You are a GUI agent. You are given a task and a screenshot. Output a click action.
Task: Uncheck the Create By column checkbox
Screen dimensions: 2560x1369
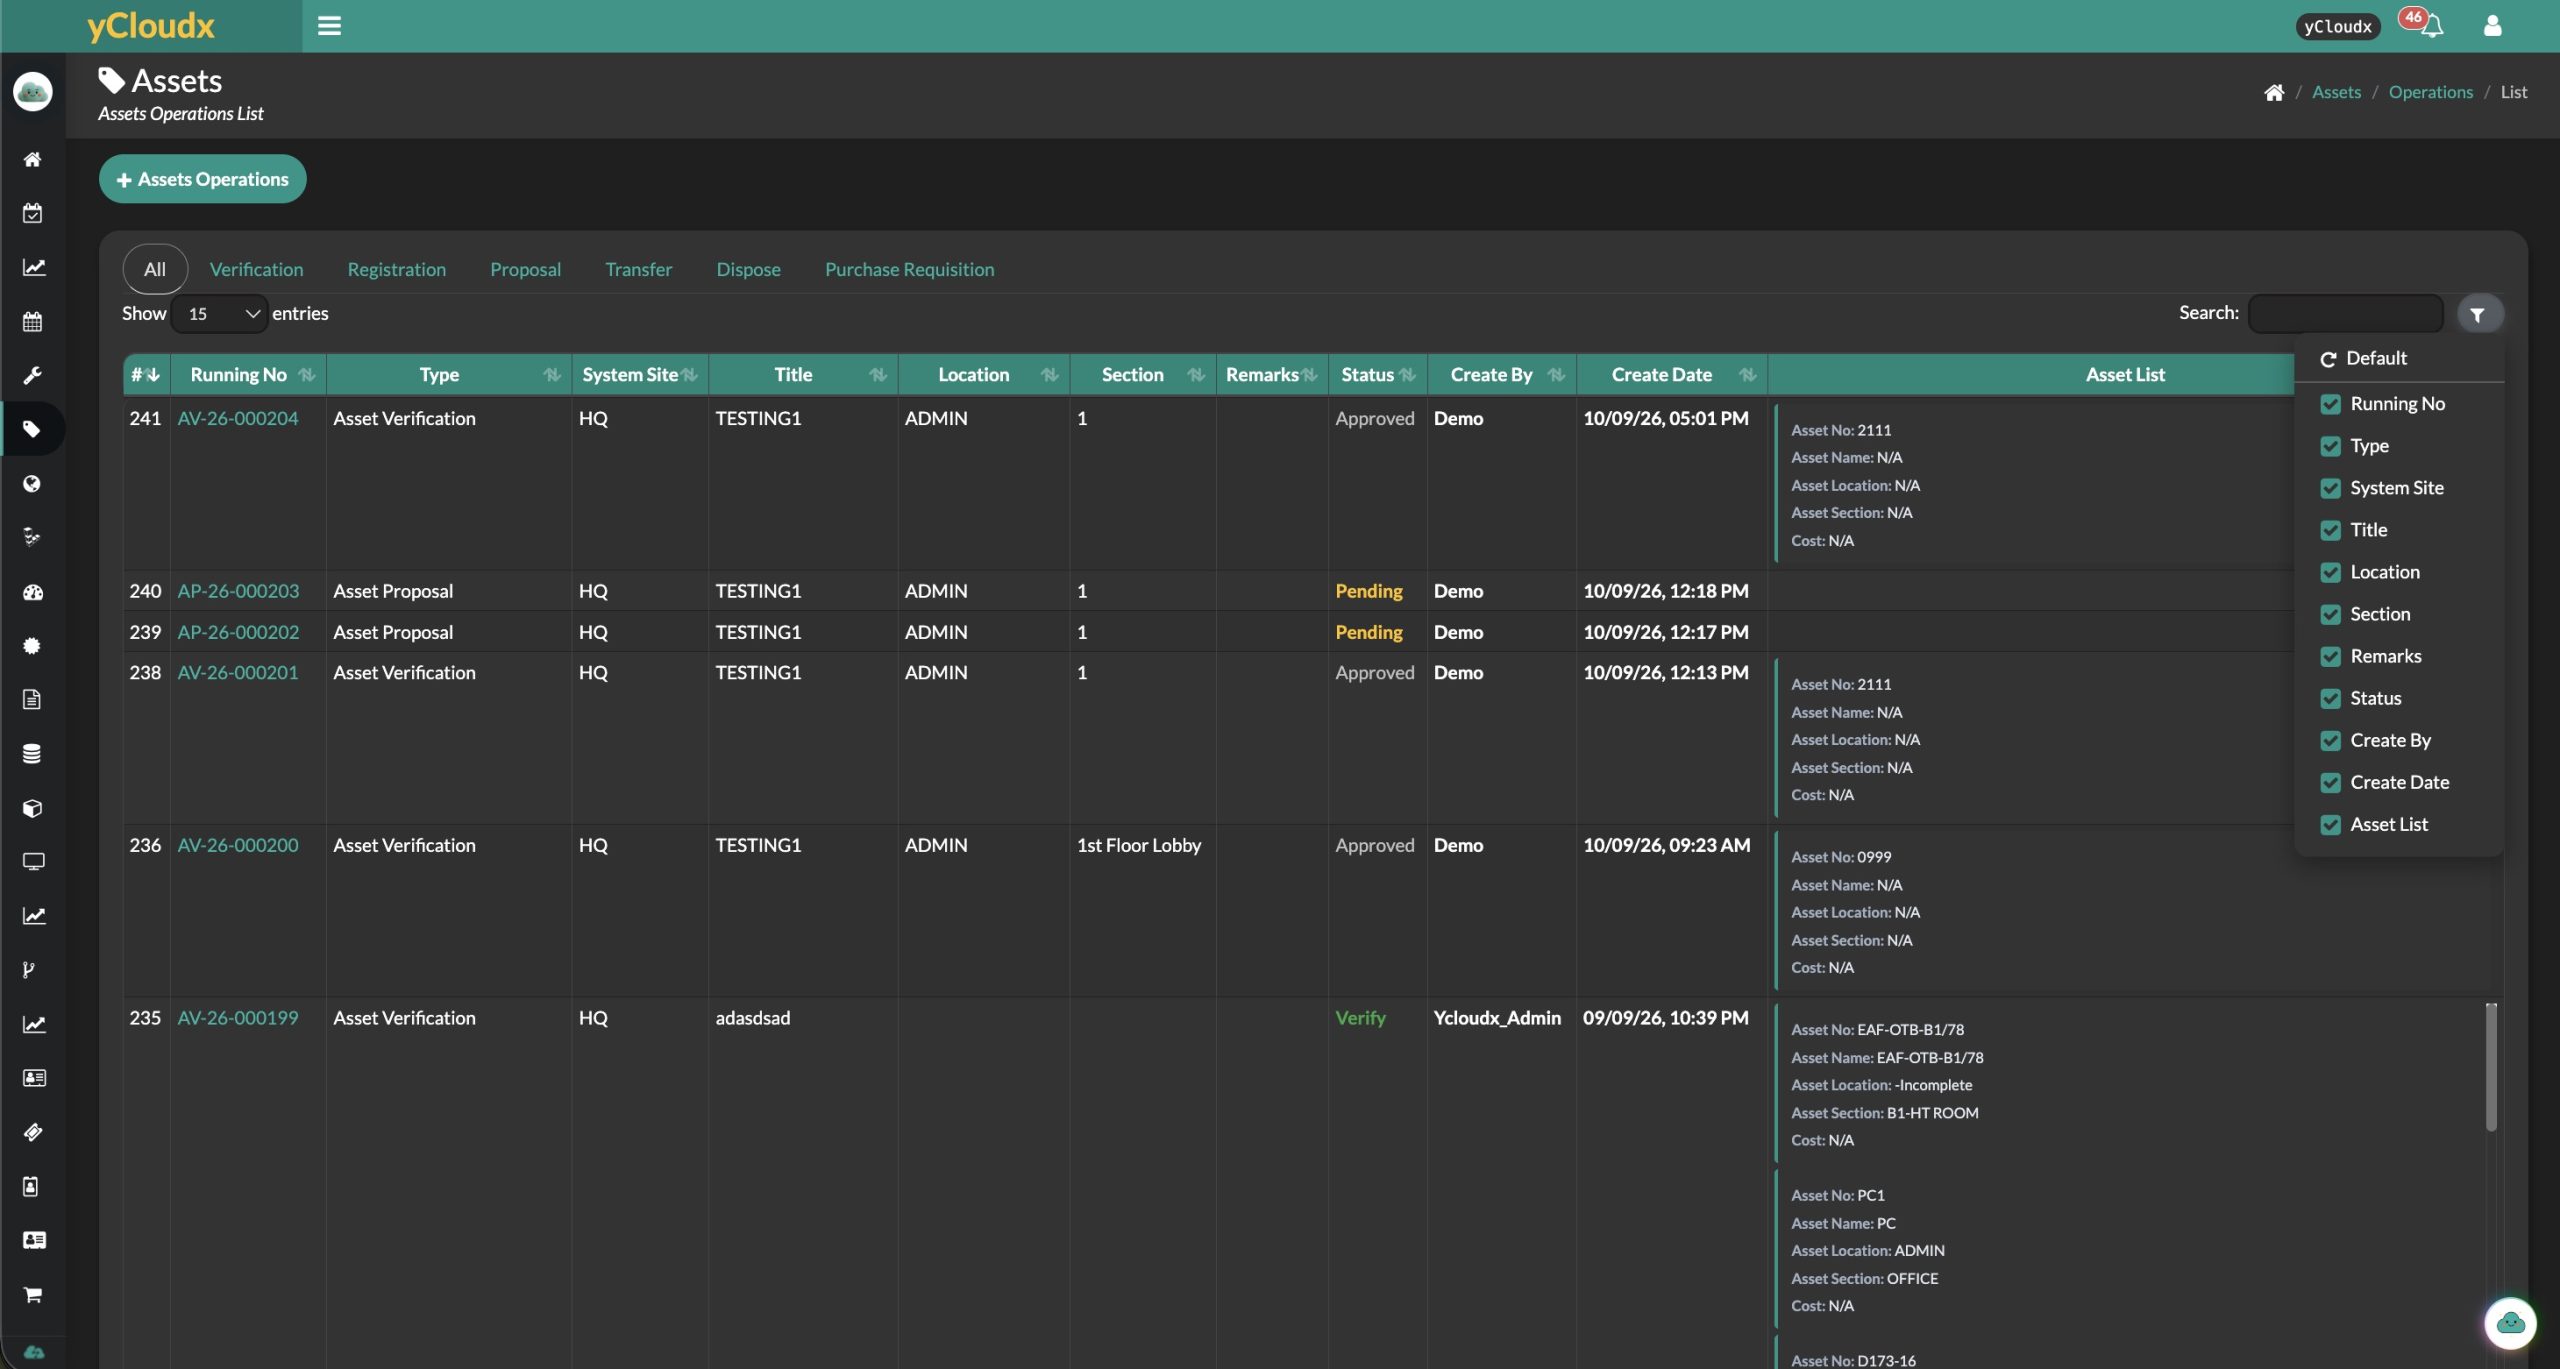(2330, 740)
